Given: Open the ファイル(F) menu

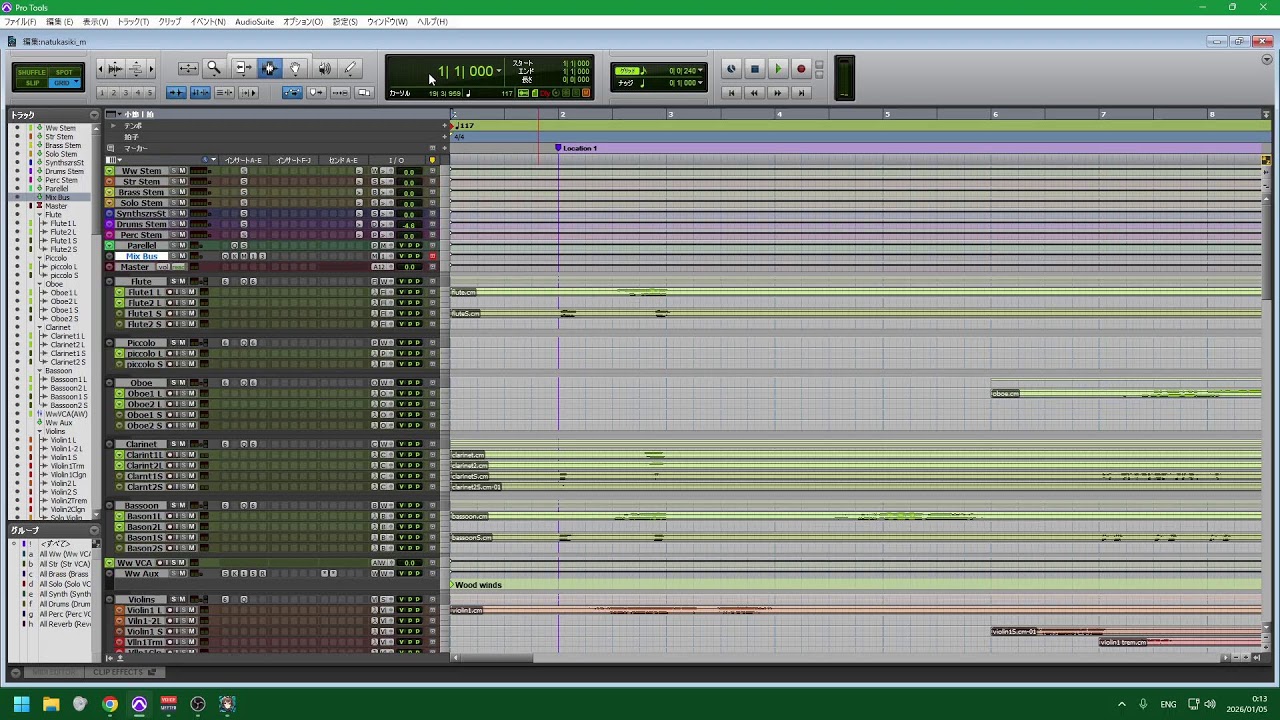Looking at the screenshot, I should point(20,21).
